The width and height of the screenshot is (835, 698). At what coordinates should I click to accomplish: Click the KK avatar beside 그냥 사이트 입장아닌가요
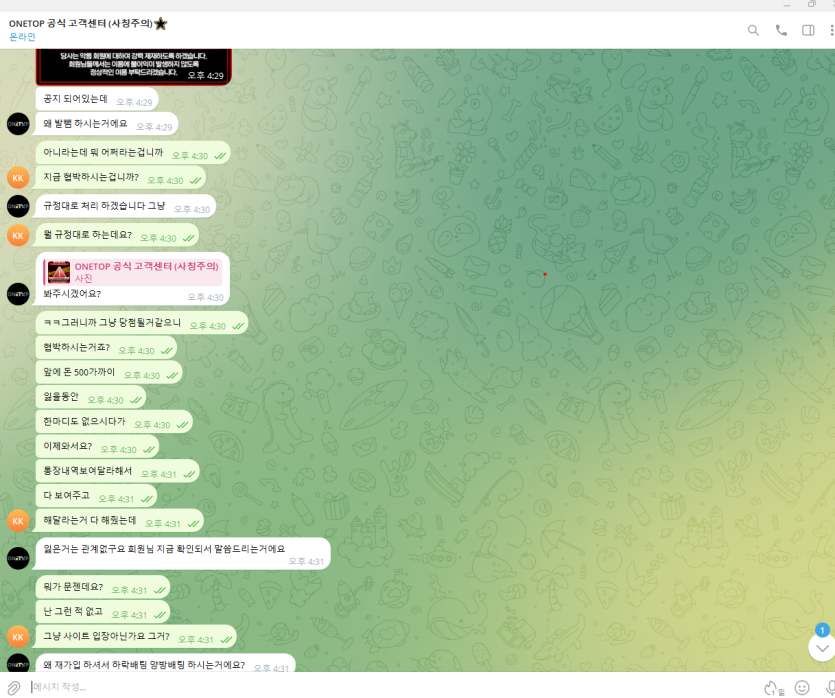tap(18, 637)
